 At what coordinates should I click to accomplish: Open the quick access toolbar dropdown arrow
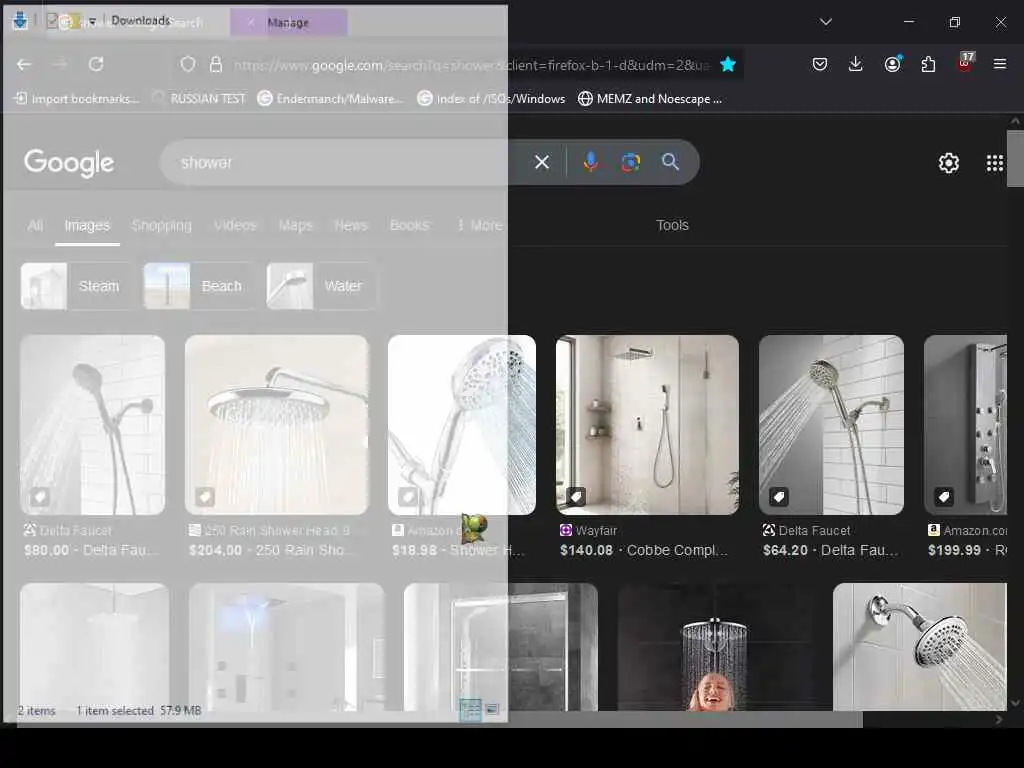click(x=92, y=22)
